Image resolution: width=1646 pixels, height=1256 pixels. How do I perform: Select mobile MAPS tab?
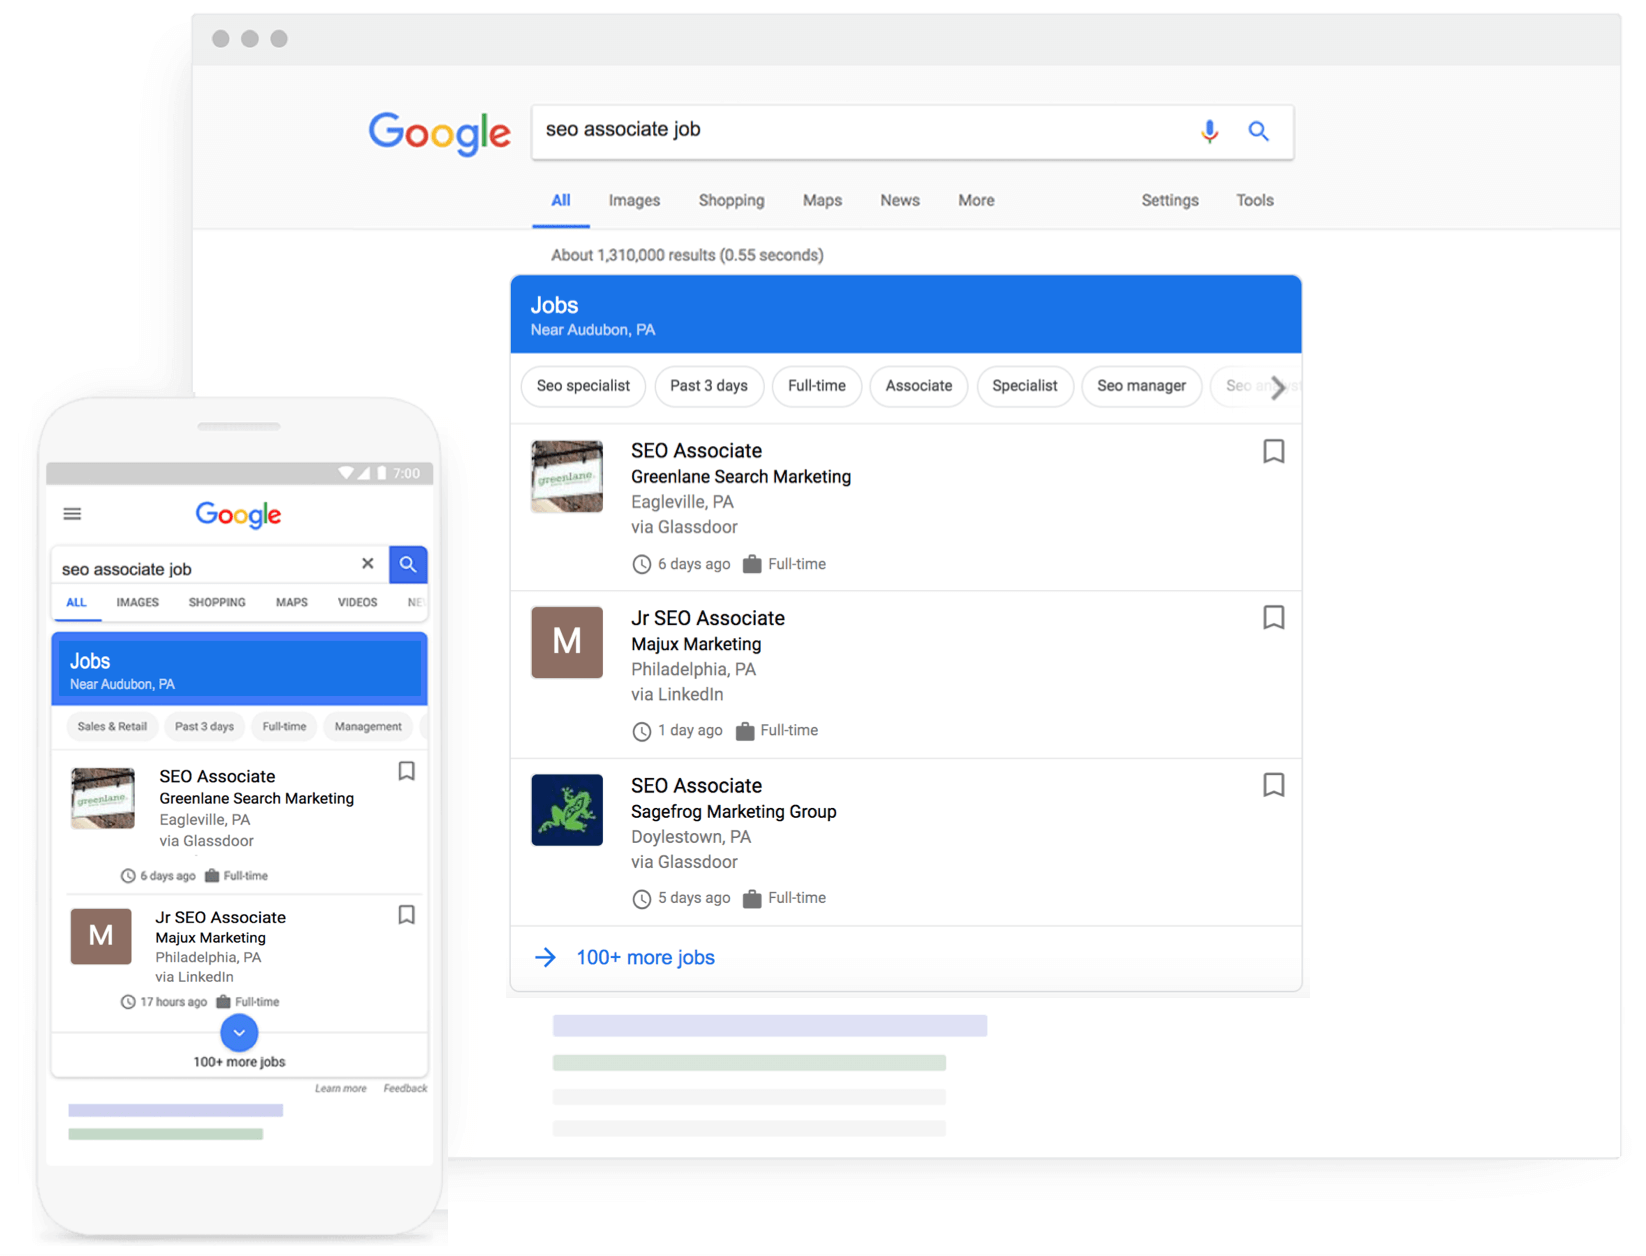291,602
